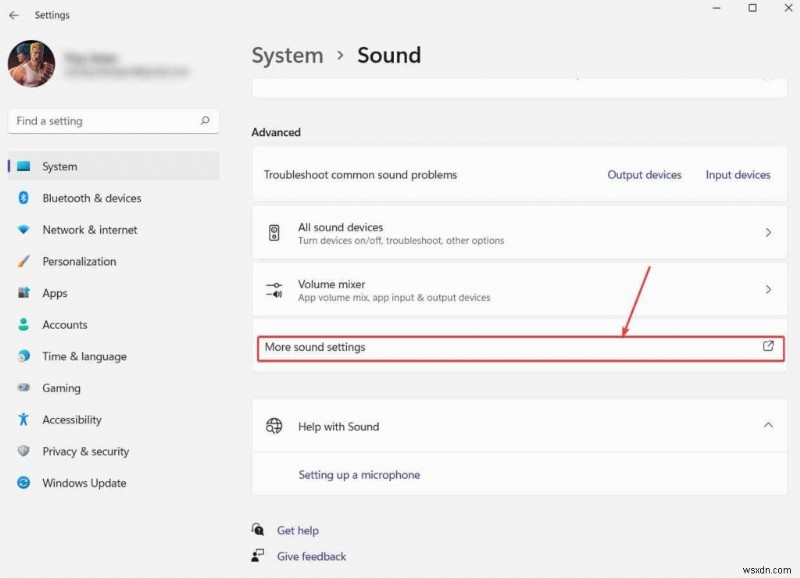Image resolution: width=800 pixels, height=578 pixels.
Task: Click the Find a setting search box
Action: coord(113,120)
